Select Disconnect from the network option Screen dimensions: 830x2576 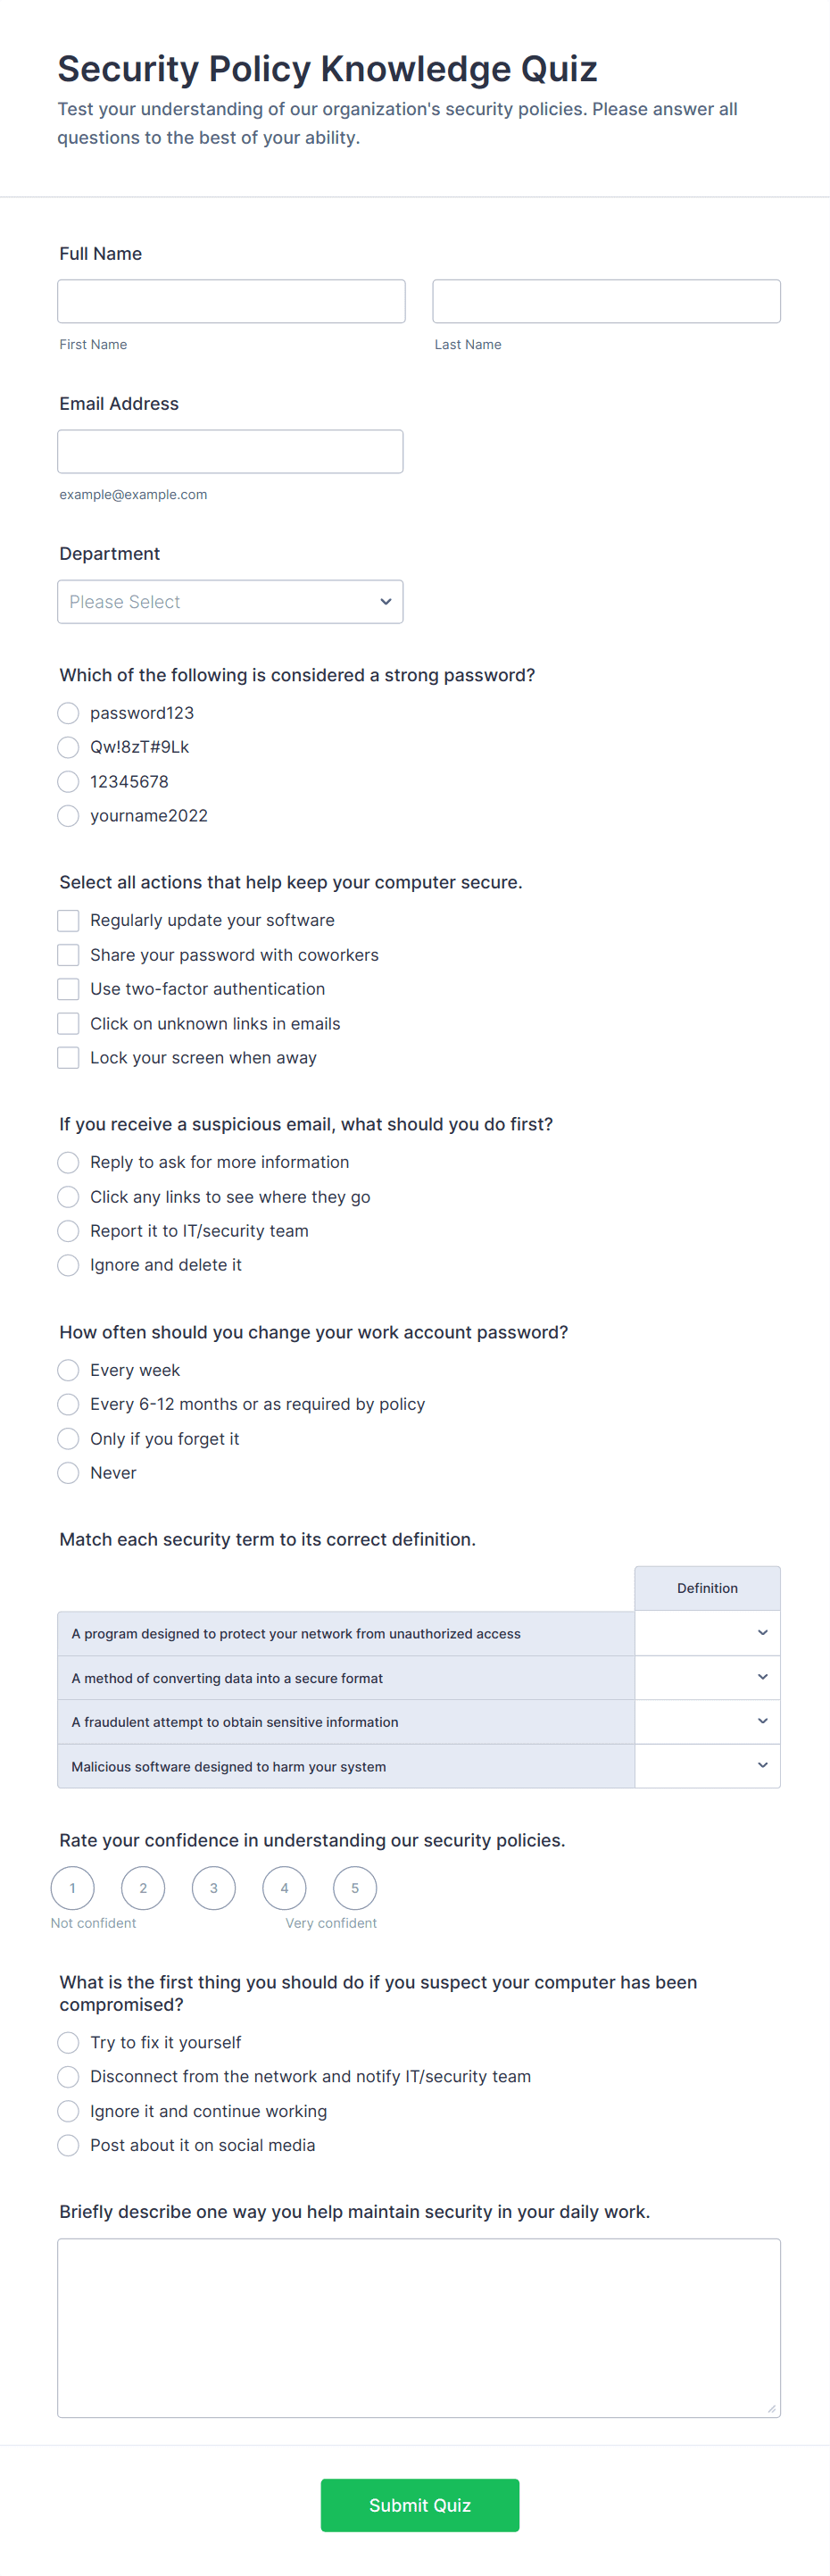click(68, 2077)
